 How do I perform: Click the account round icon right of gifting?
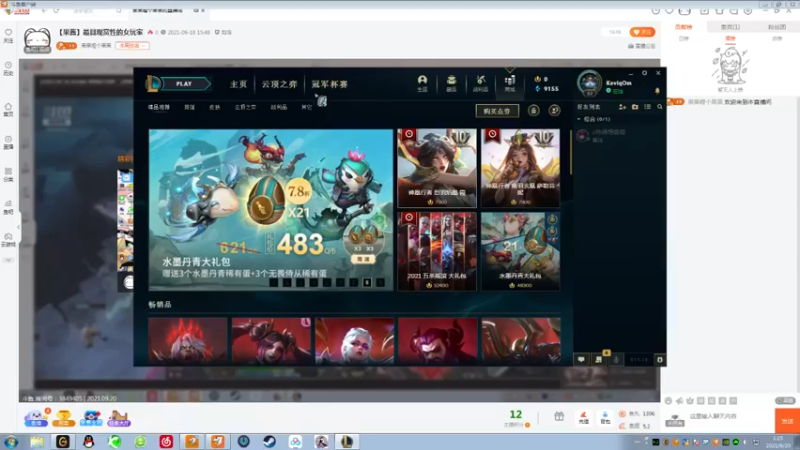pos(554,111)
